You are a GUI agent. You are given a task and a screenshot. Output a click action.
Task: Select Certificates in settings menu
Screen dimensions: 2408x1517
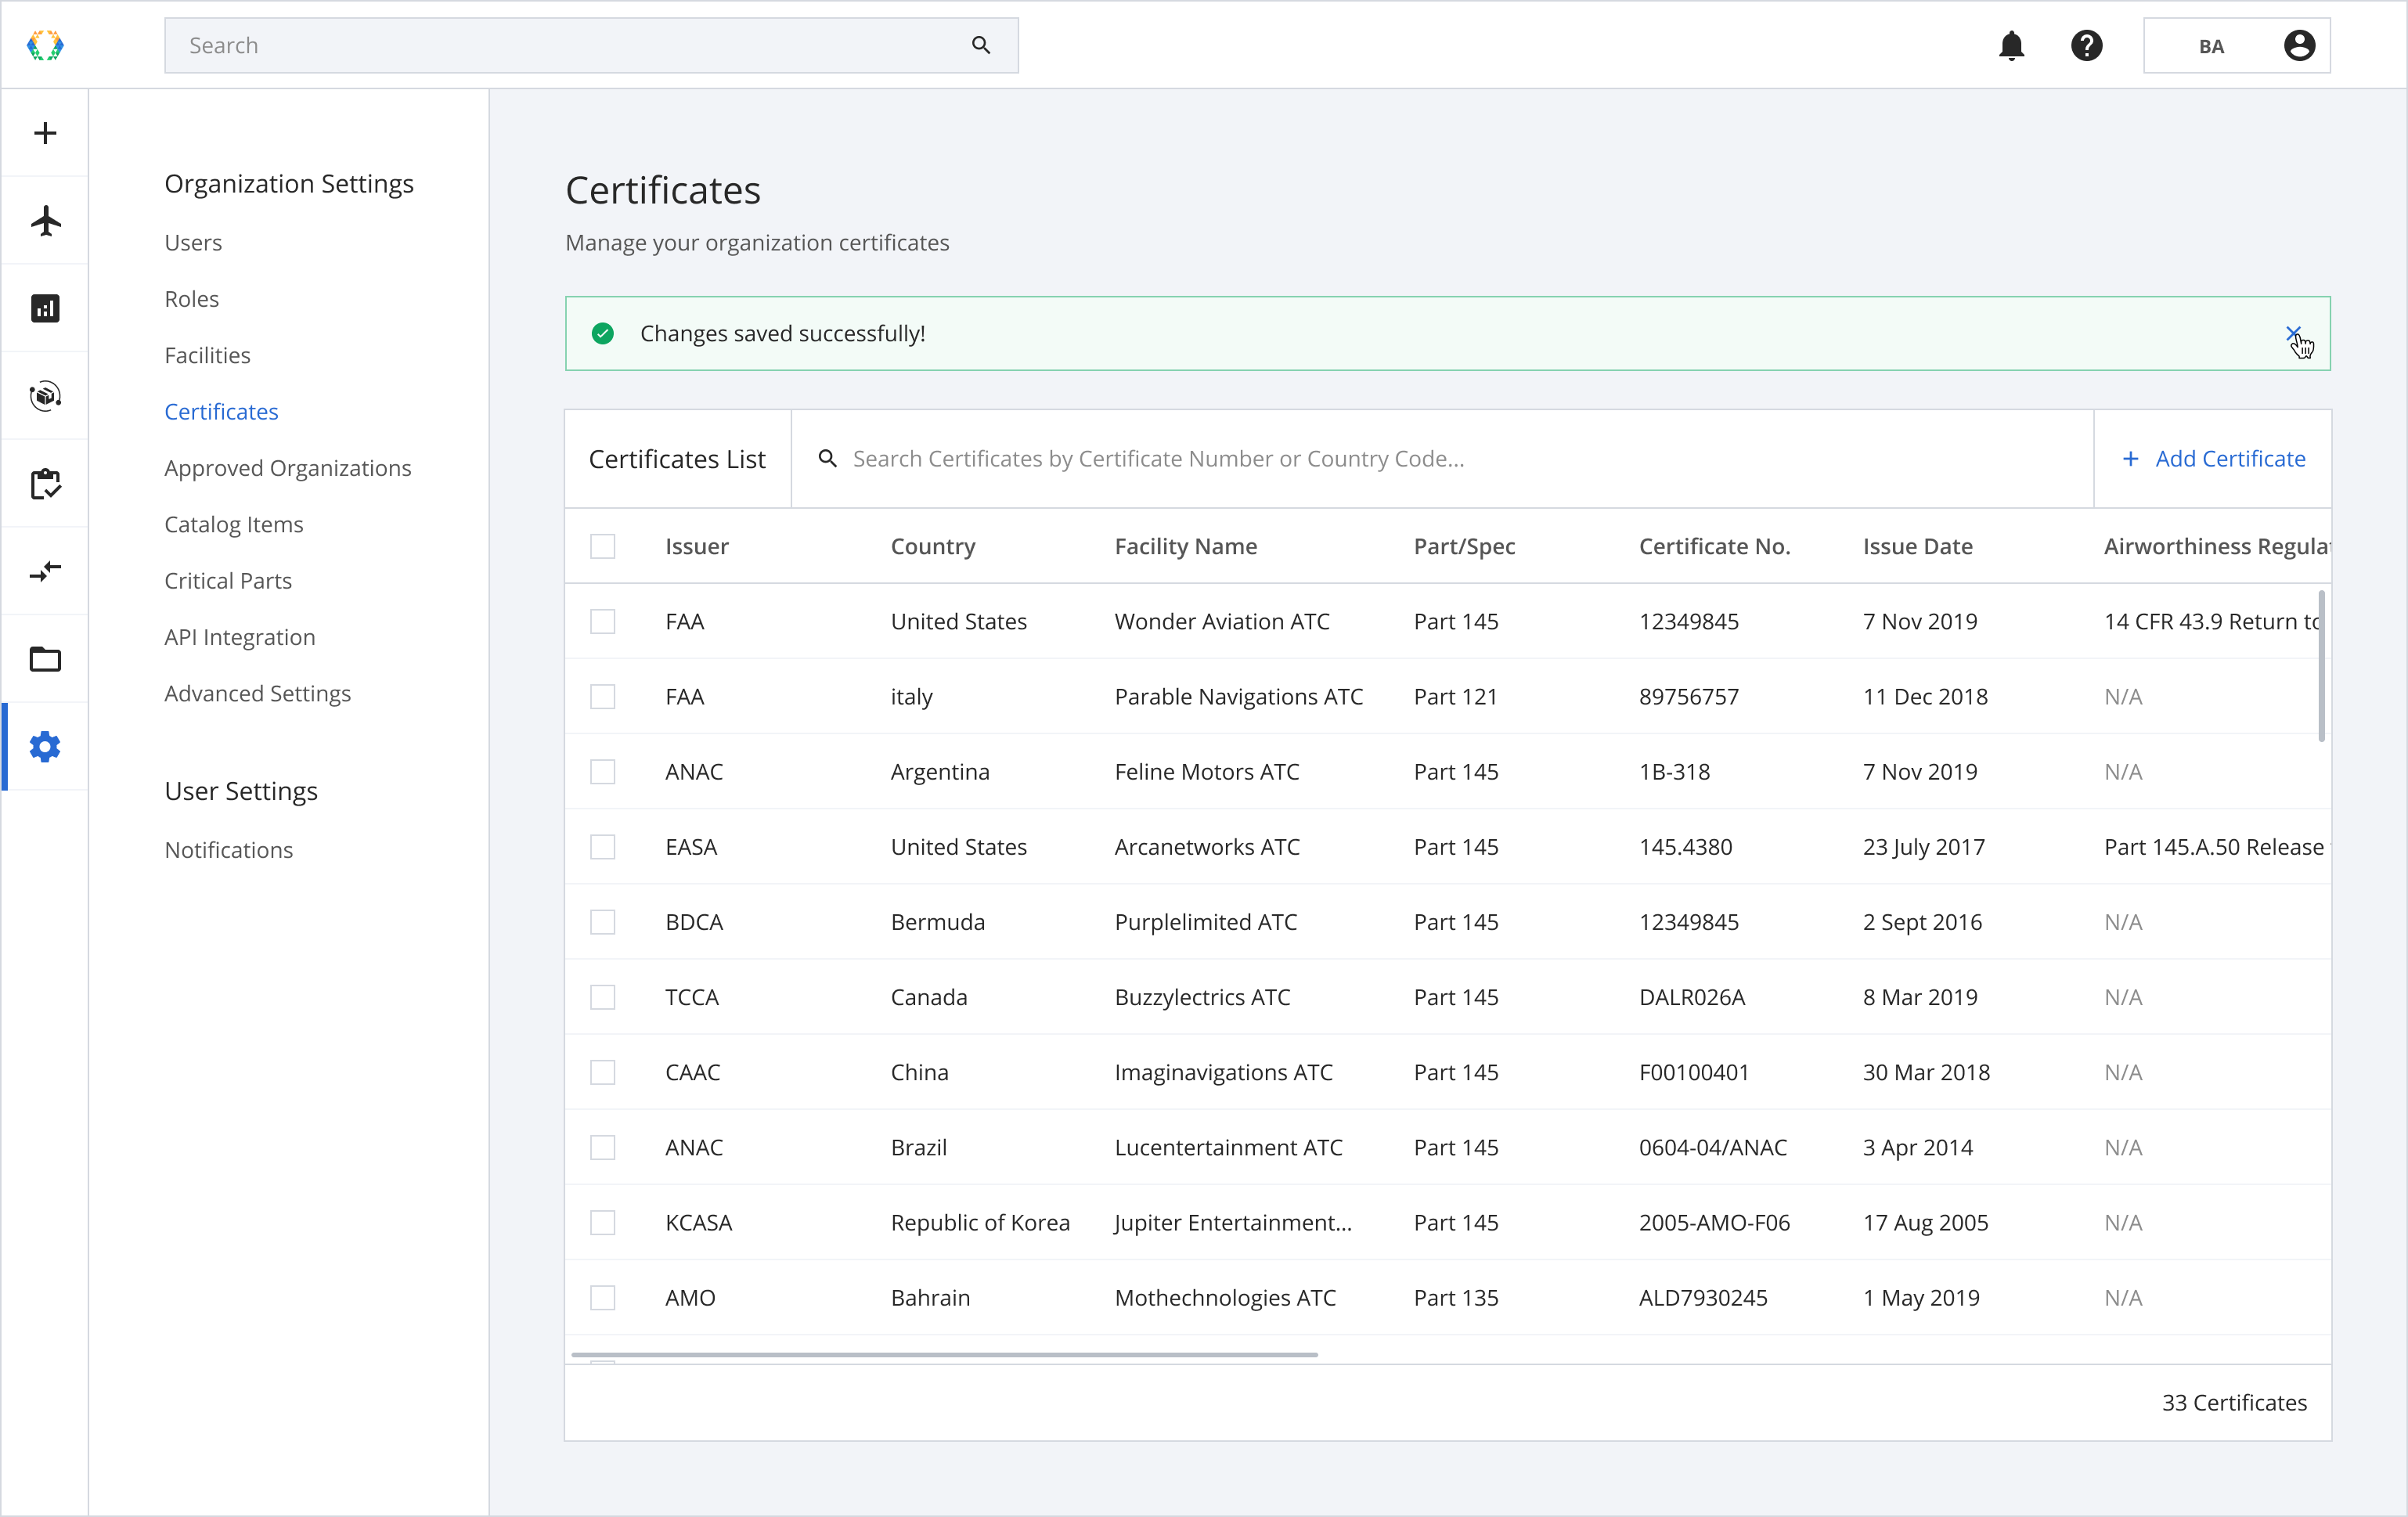[221, 411]
